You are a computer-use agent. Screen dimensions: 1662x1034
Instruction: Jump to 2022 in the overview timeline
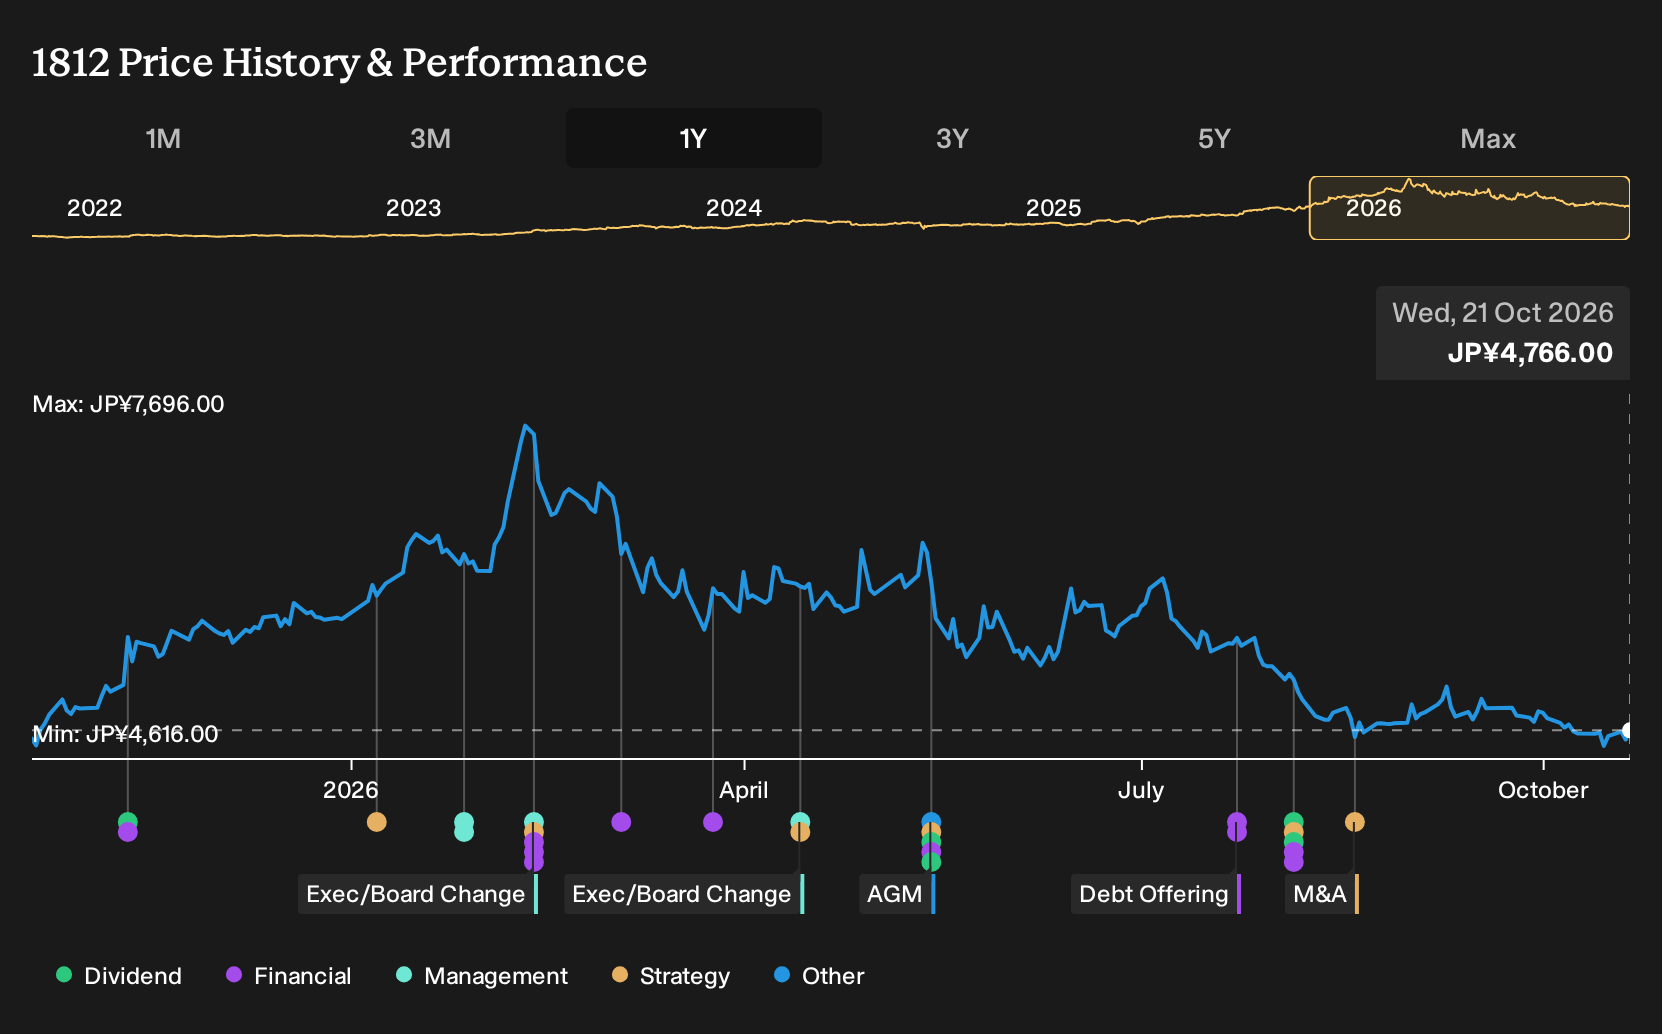94,208
